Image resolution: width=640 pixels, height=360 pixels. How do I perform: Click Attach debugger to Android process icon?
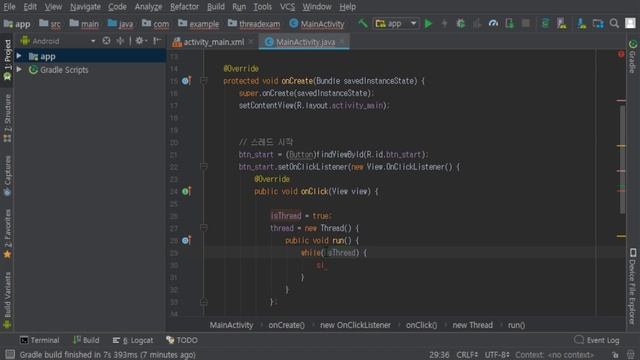pos(509,24)
